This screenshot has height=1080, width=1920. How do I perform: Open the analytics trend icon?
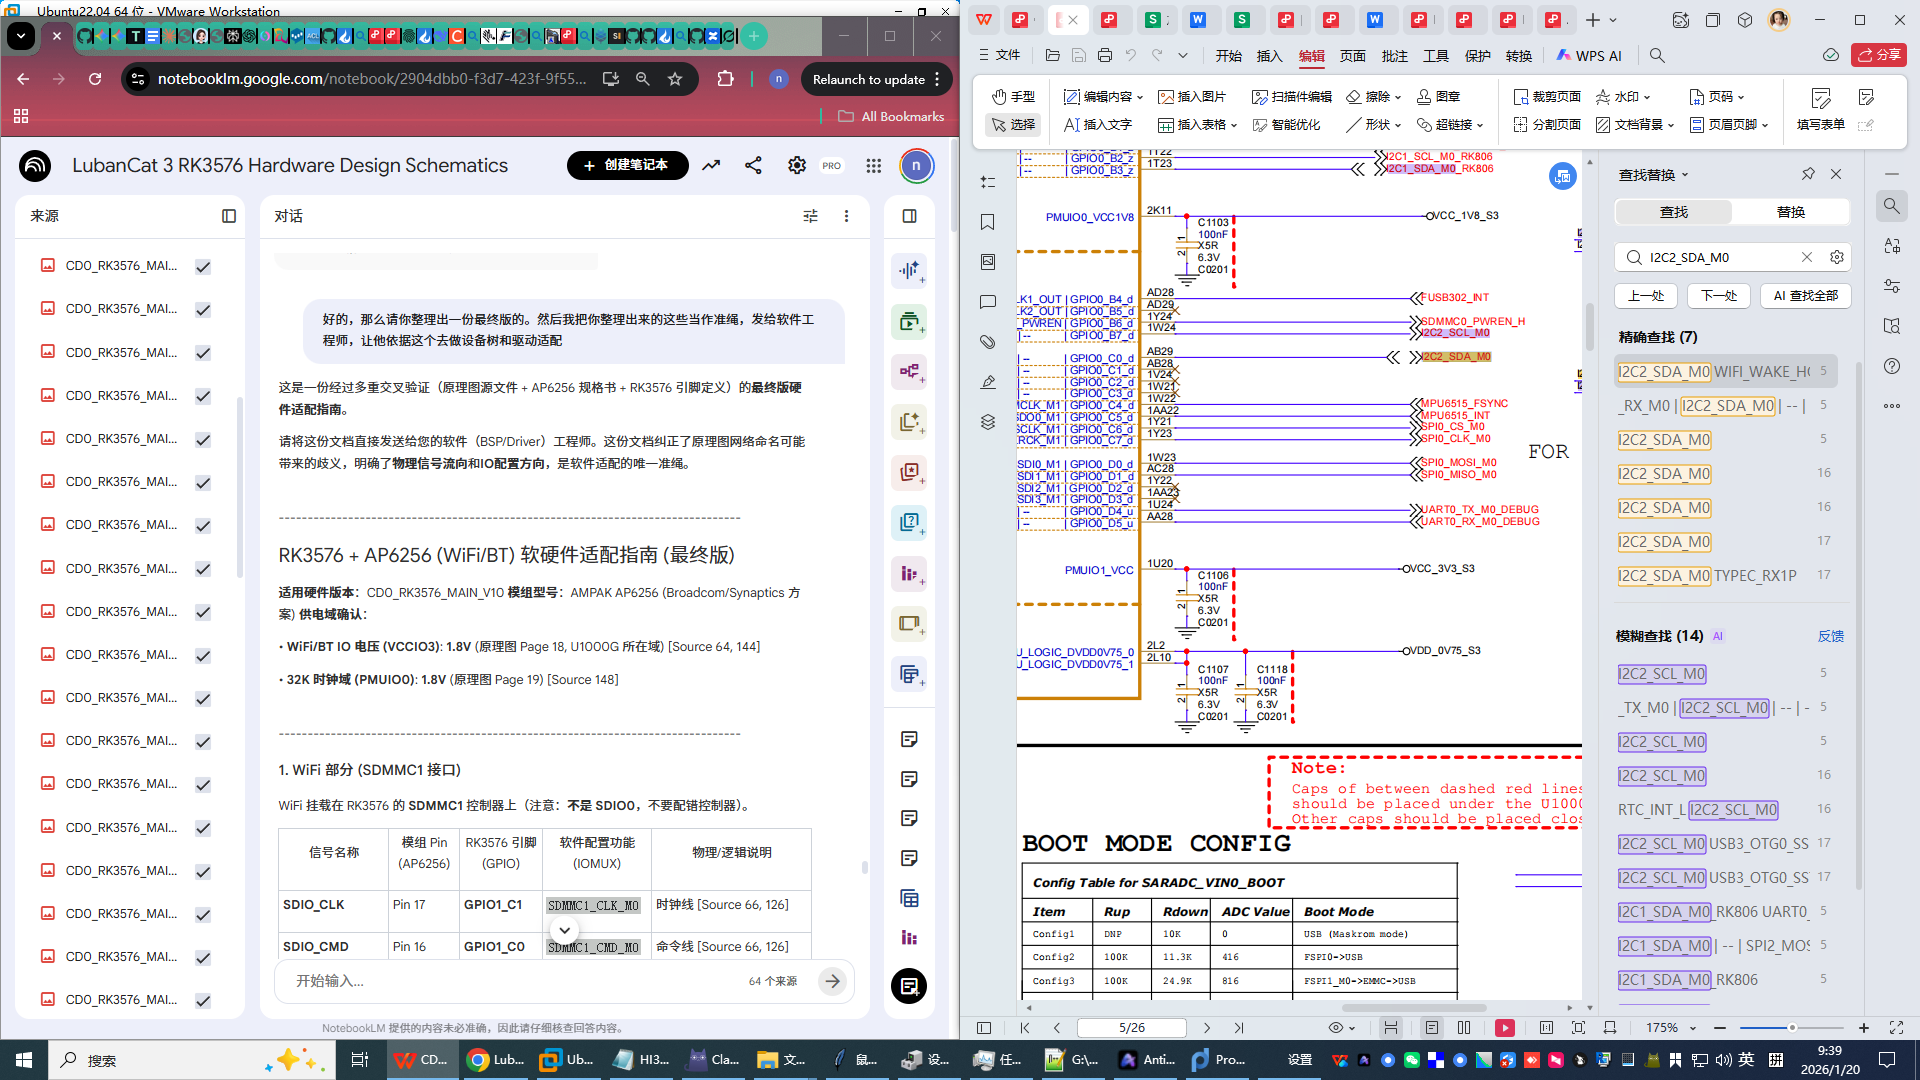click(x=711, y=166)
